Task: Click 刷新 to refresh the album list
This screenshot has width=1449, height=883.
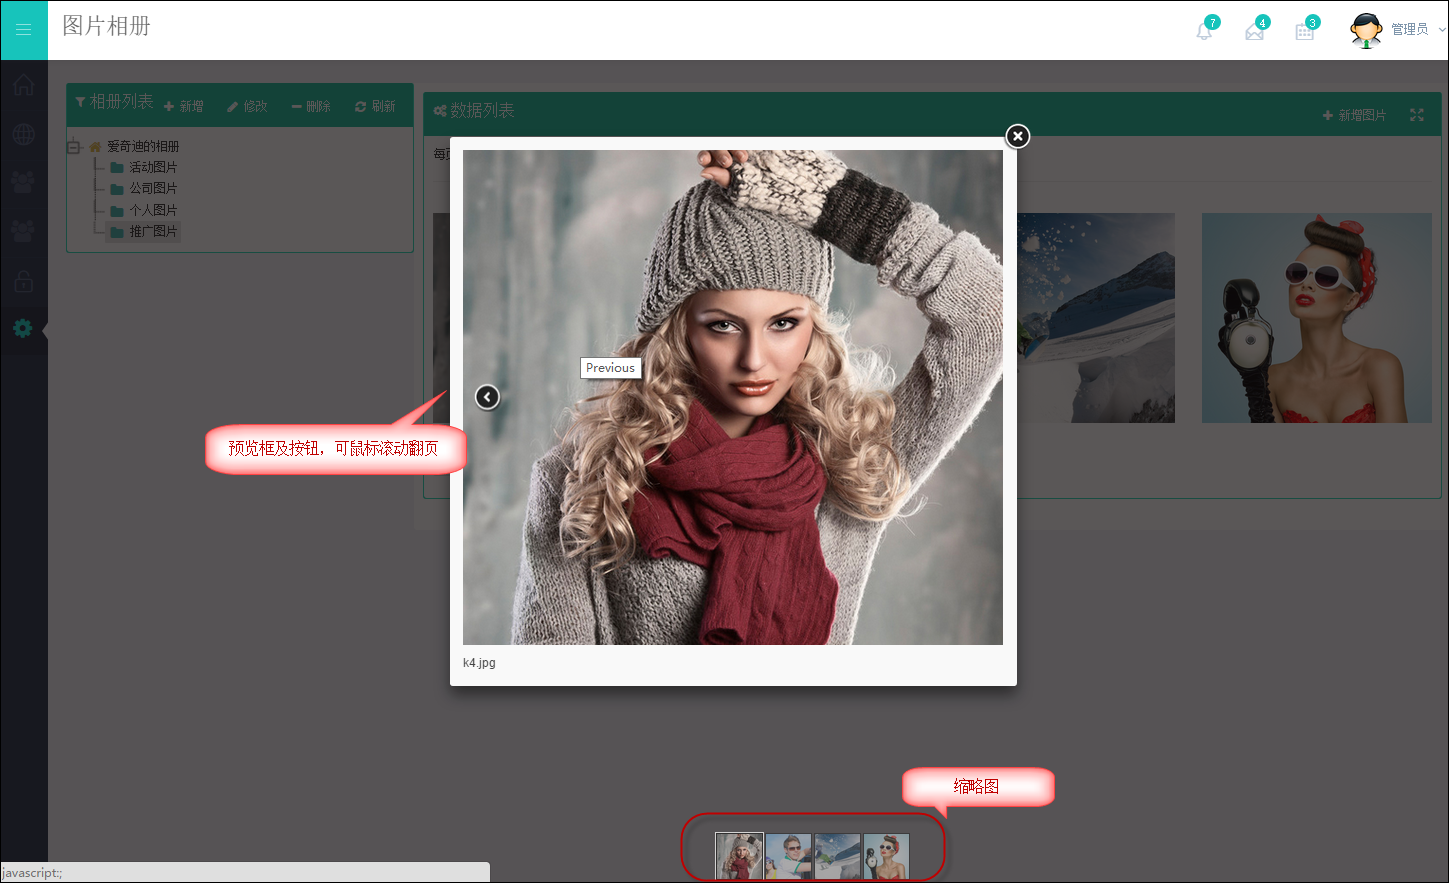Action: pos(375,106)
